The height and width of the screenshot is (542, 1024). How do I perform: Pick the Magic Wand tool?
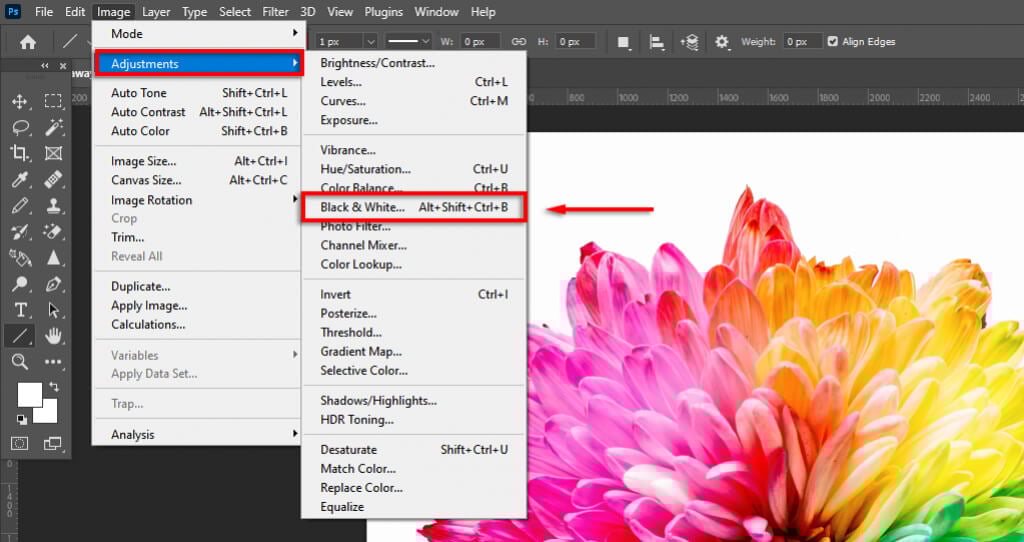click(x=54, y=127)
